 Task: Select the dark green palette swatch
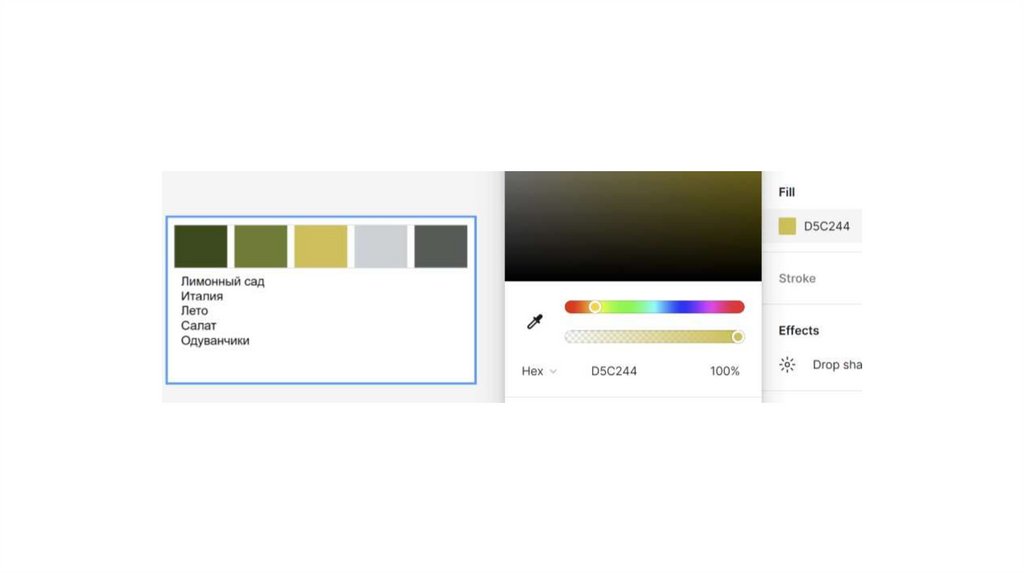(200, 246)
